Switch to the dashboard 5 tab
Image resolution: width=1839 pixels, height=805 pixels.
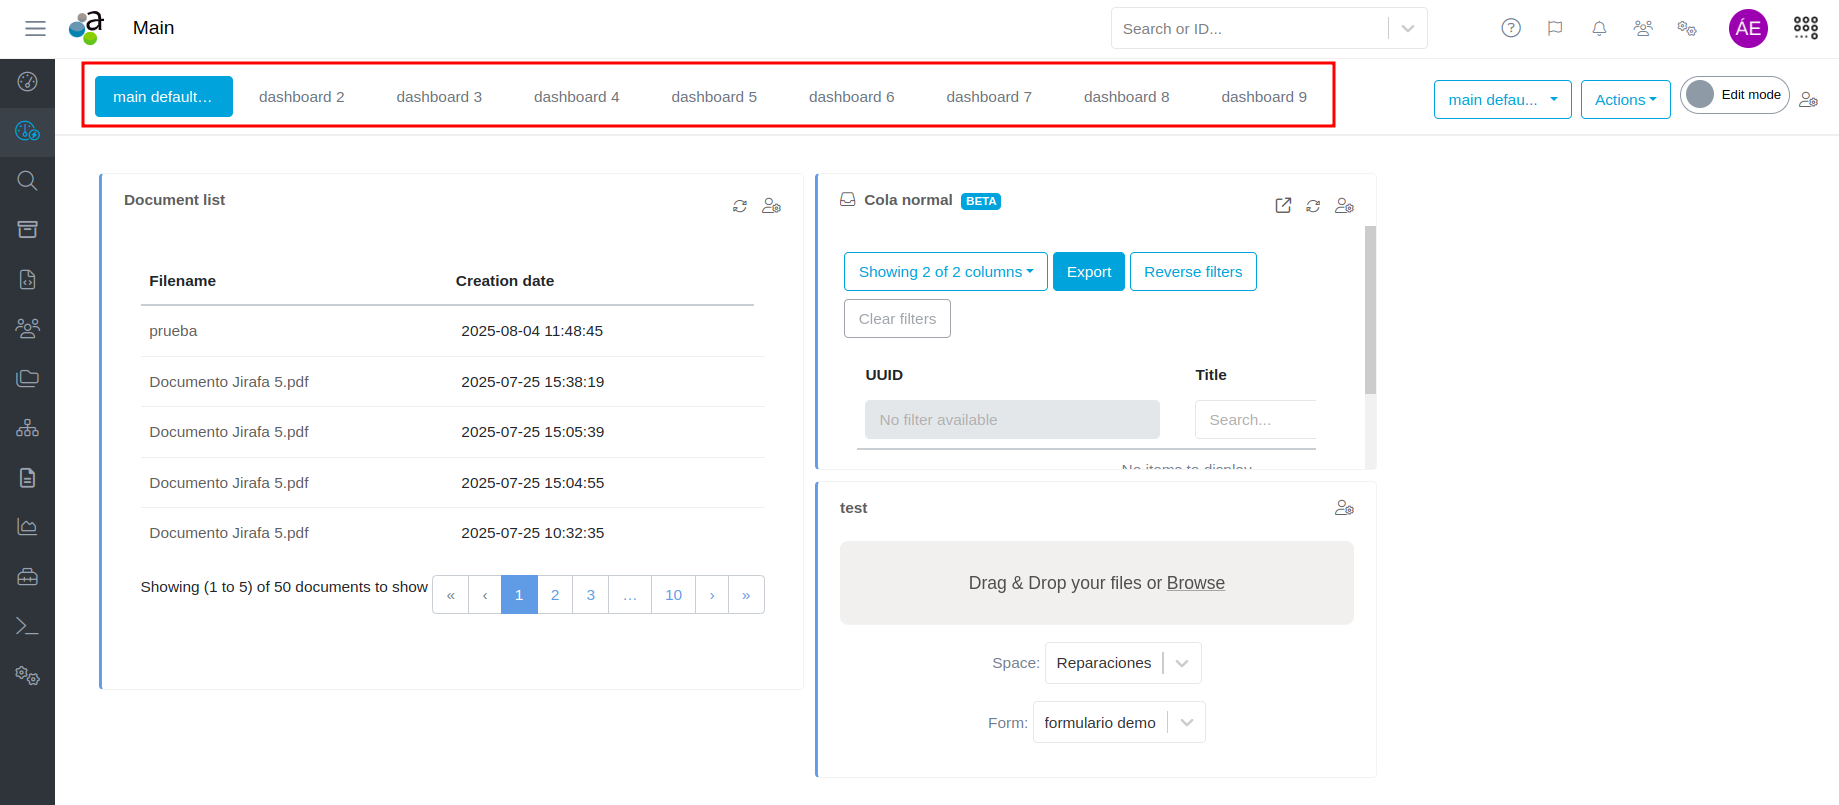point(713,97)
